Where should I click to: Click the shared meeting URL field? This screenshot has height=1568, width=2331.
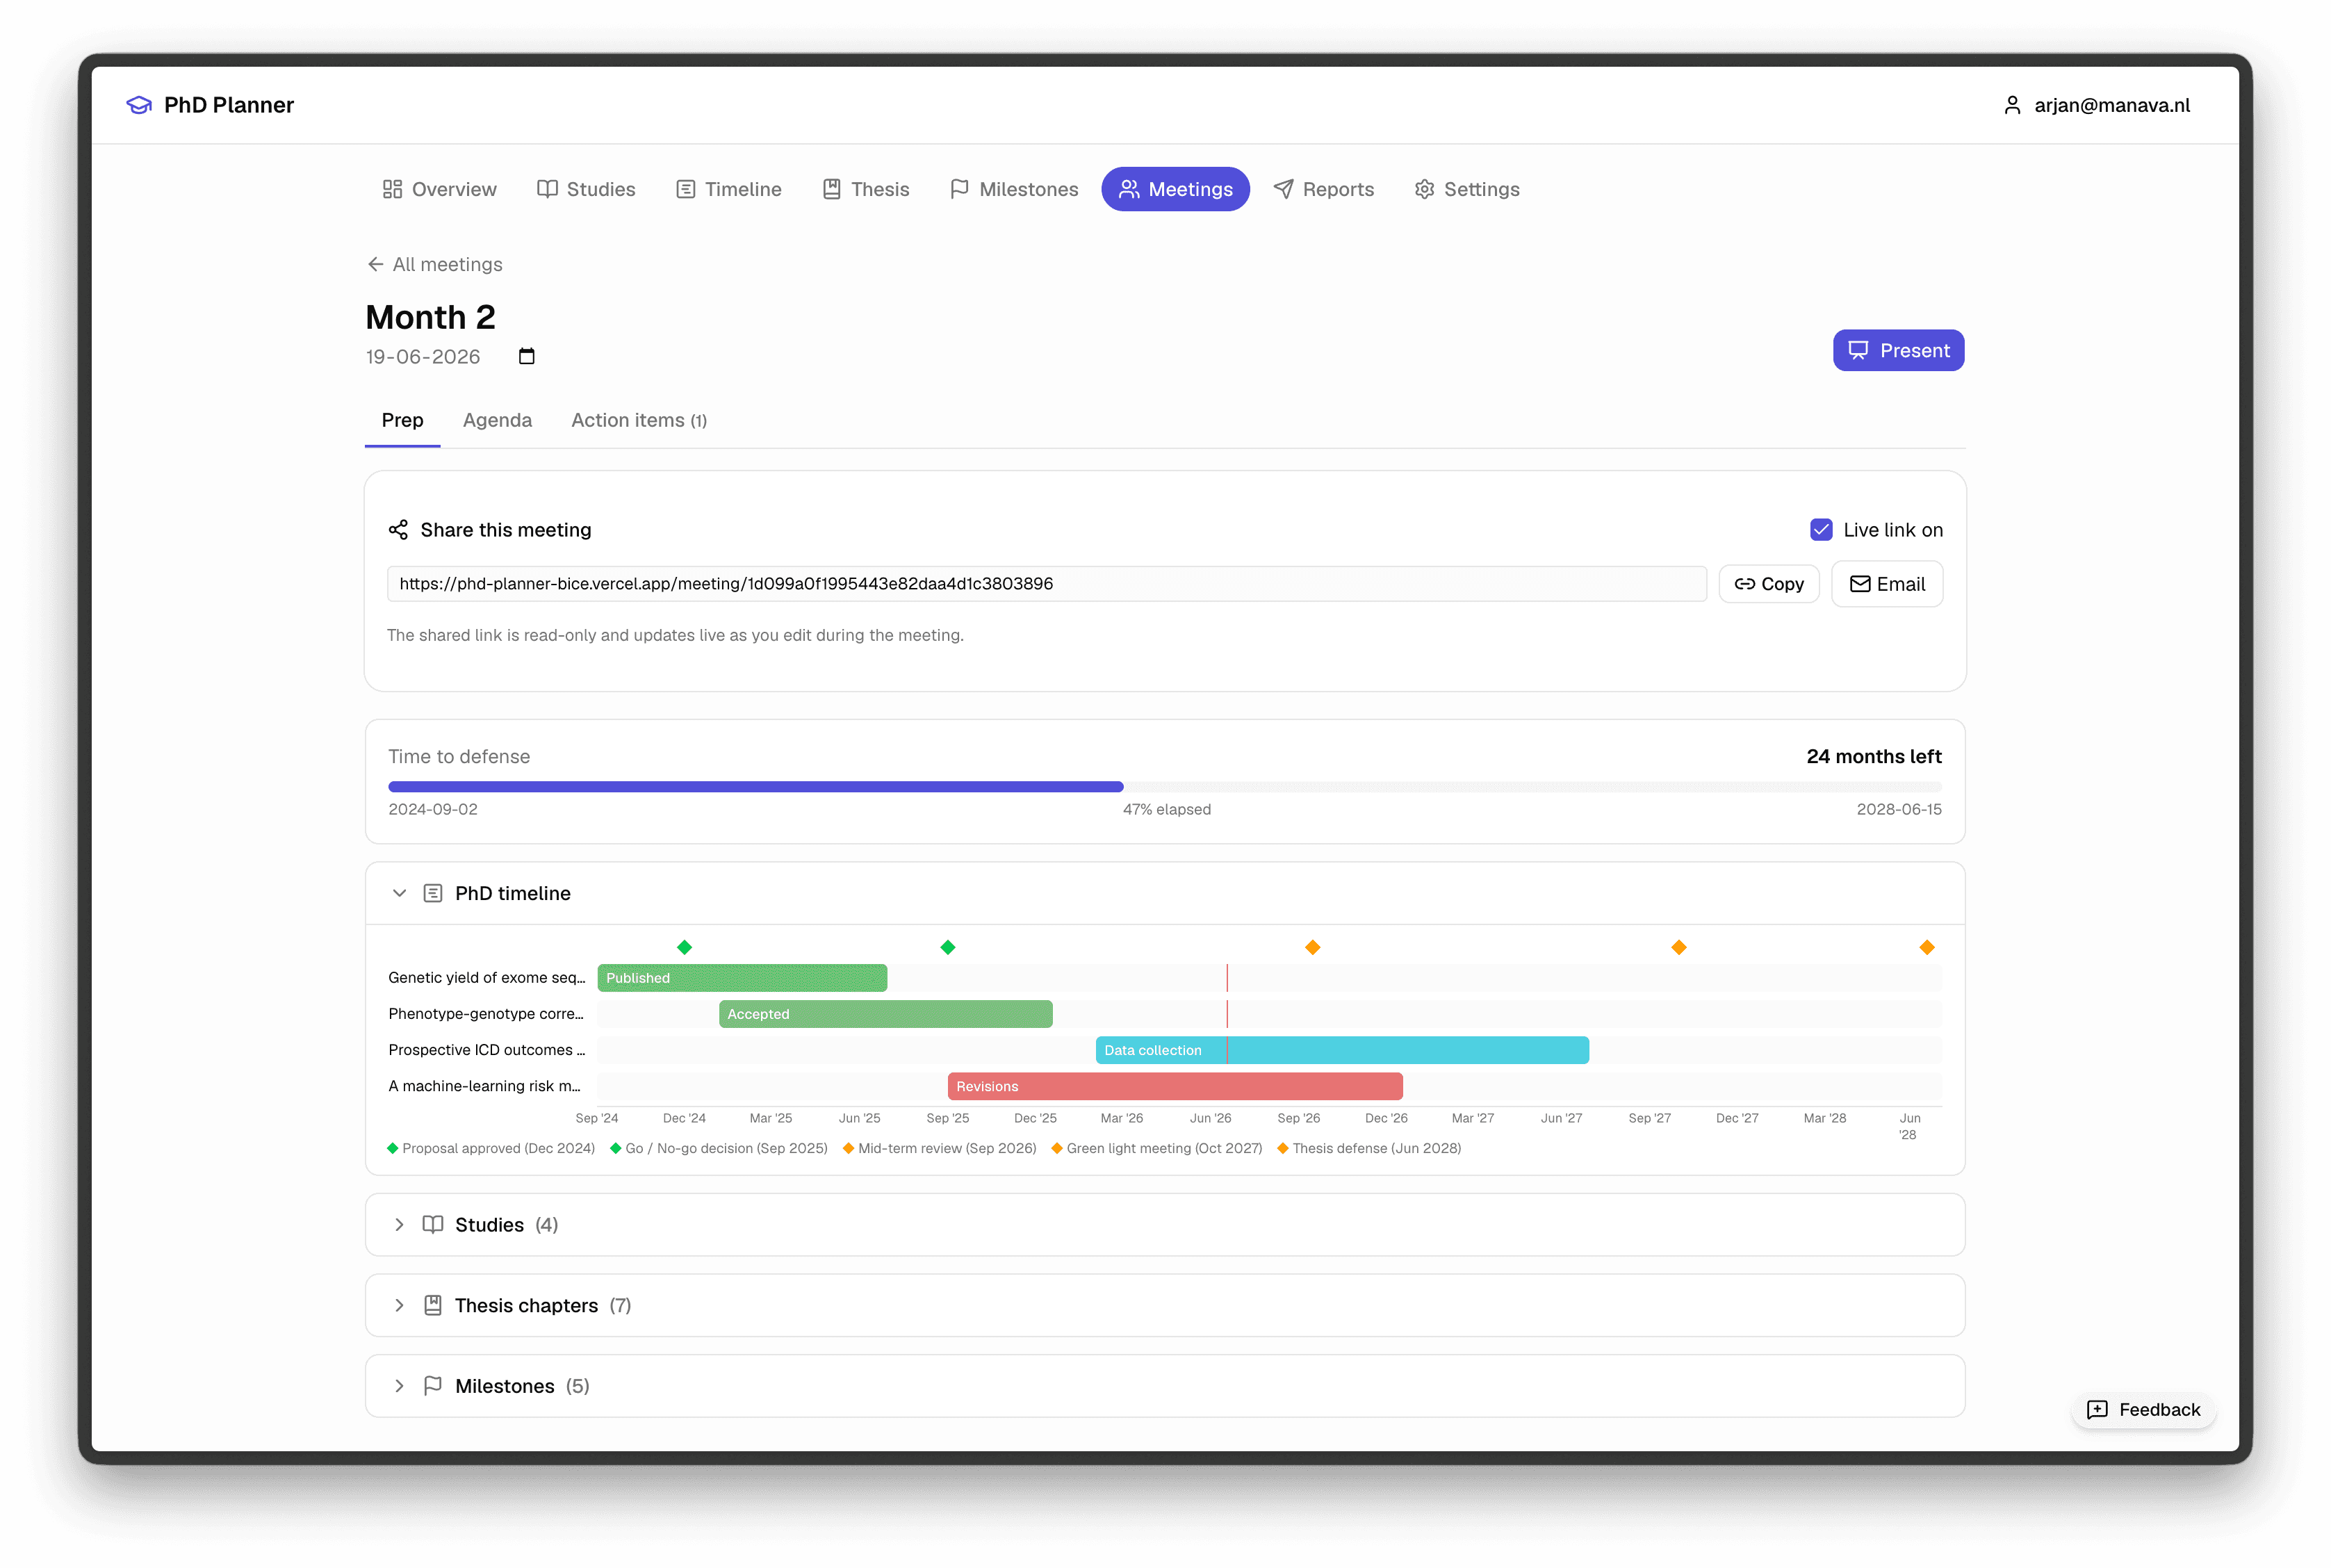pyautogui.click(x=1046, y=584)
